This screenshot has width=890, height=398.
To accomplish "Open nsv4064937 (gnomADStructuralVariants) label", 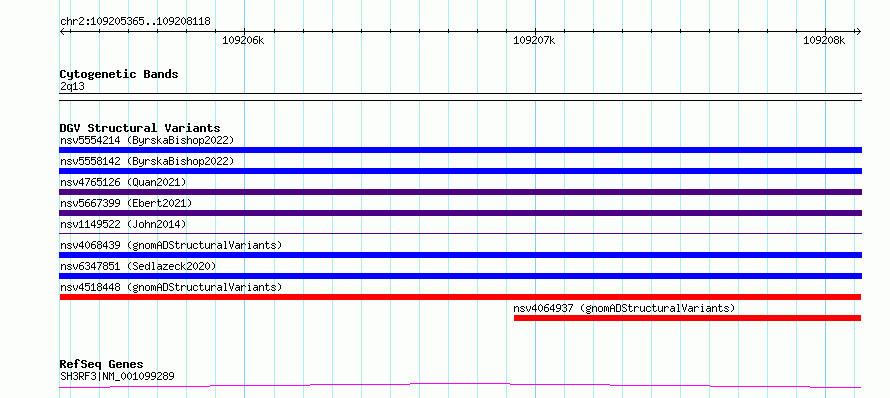I will point(624,308).
